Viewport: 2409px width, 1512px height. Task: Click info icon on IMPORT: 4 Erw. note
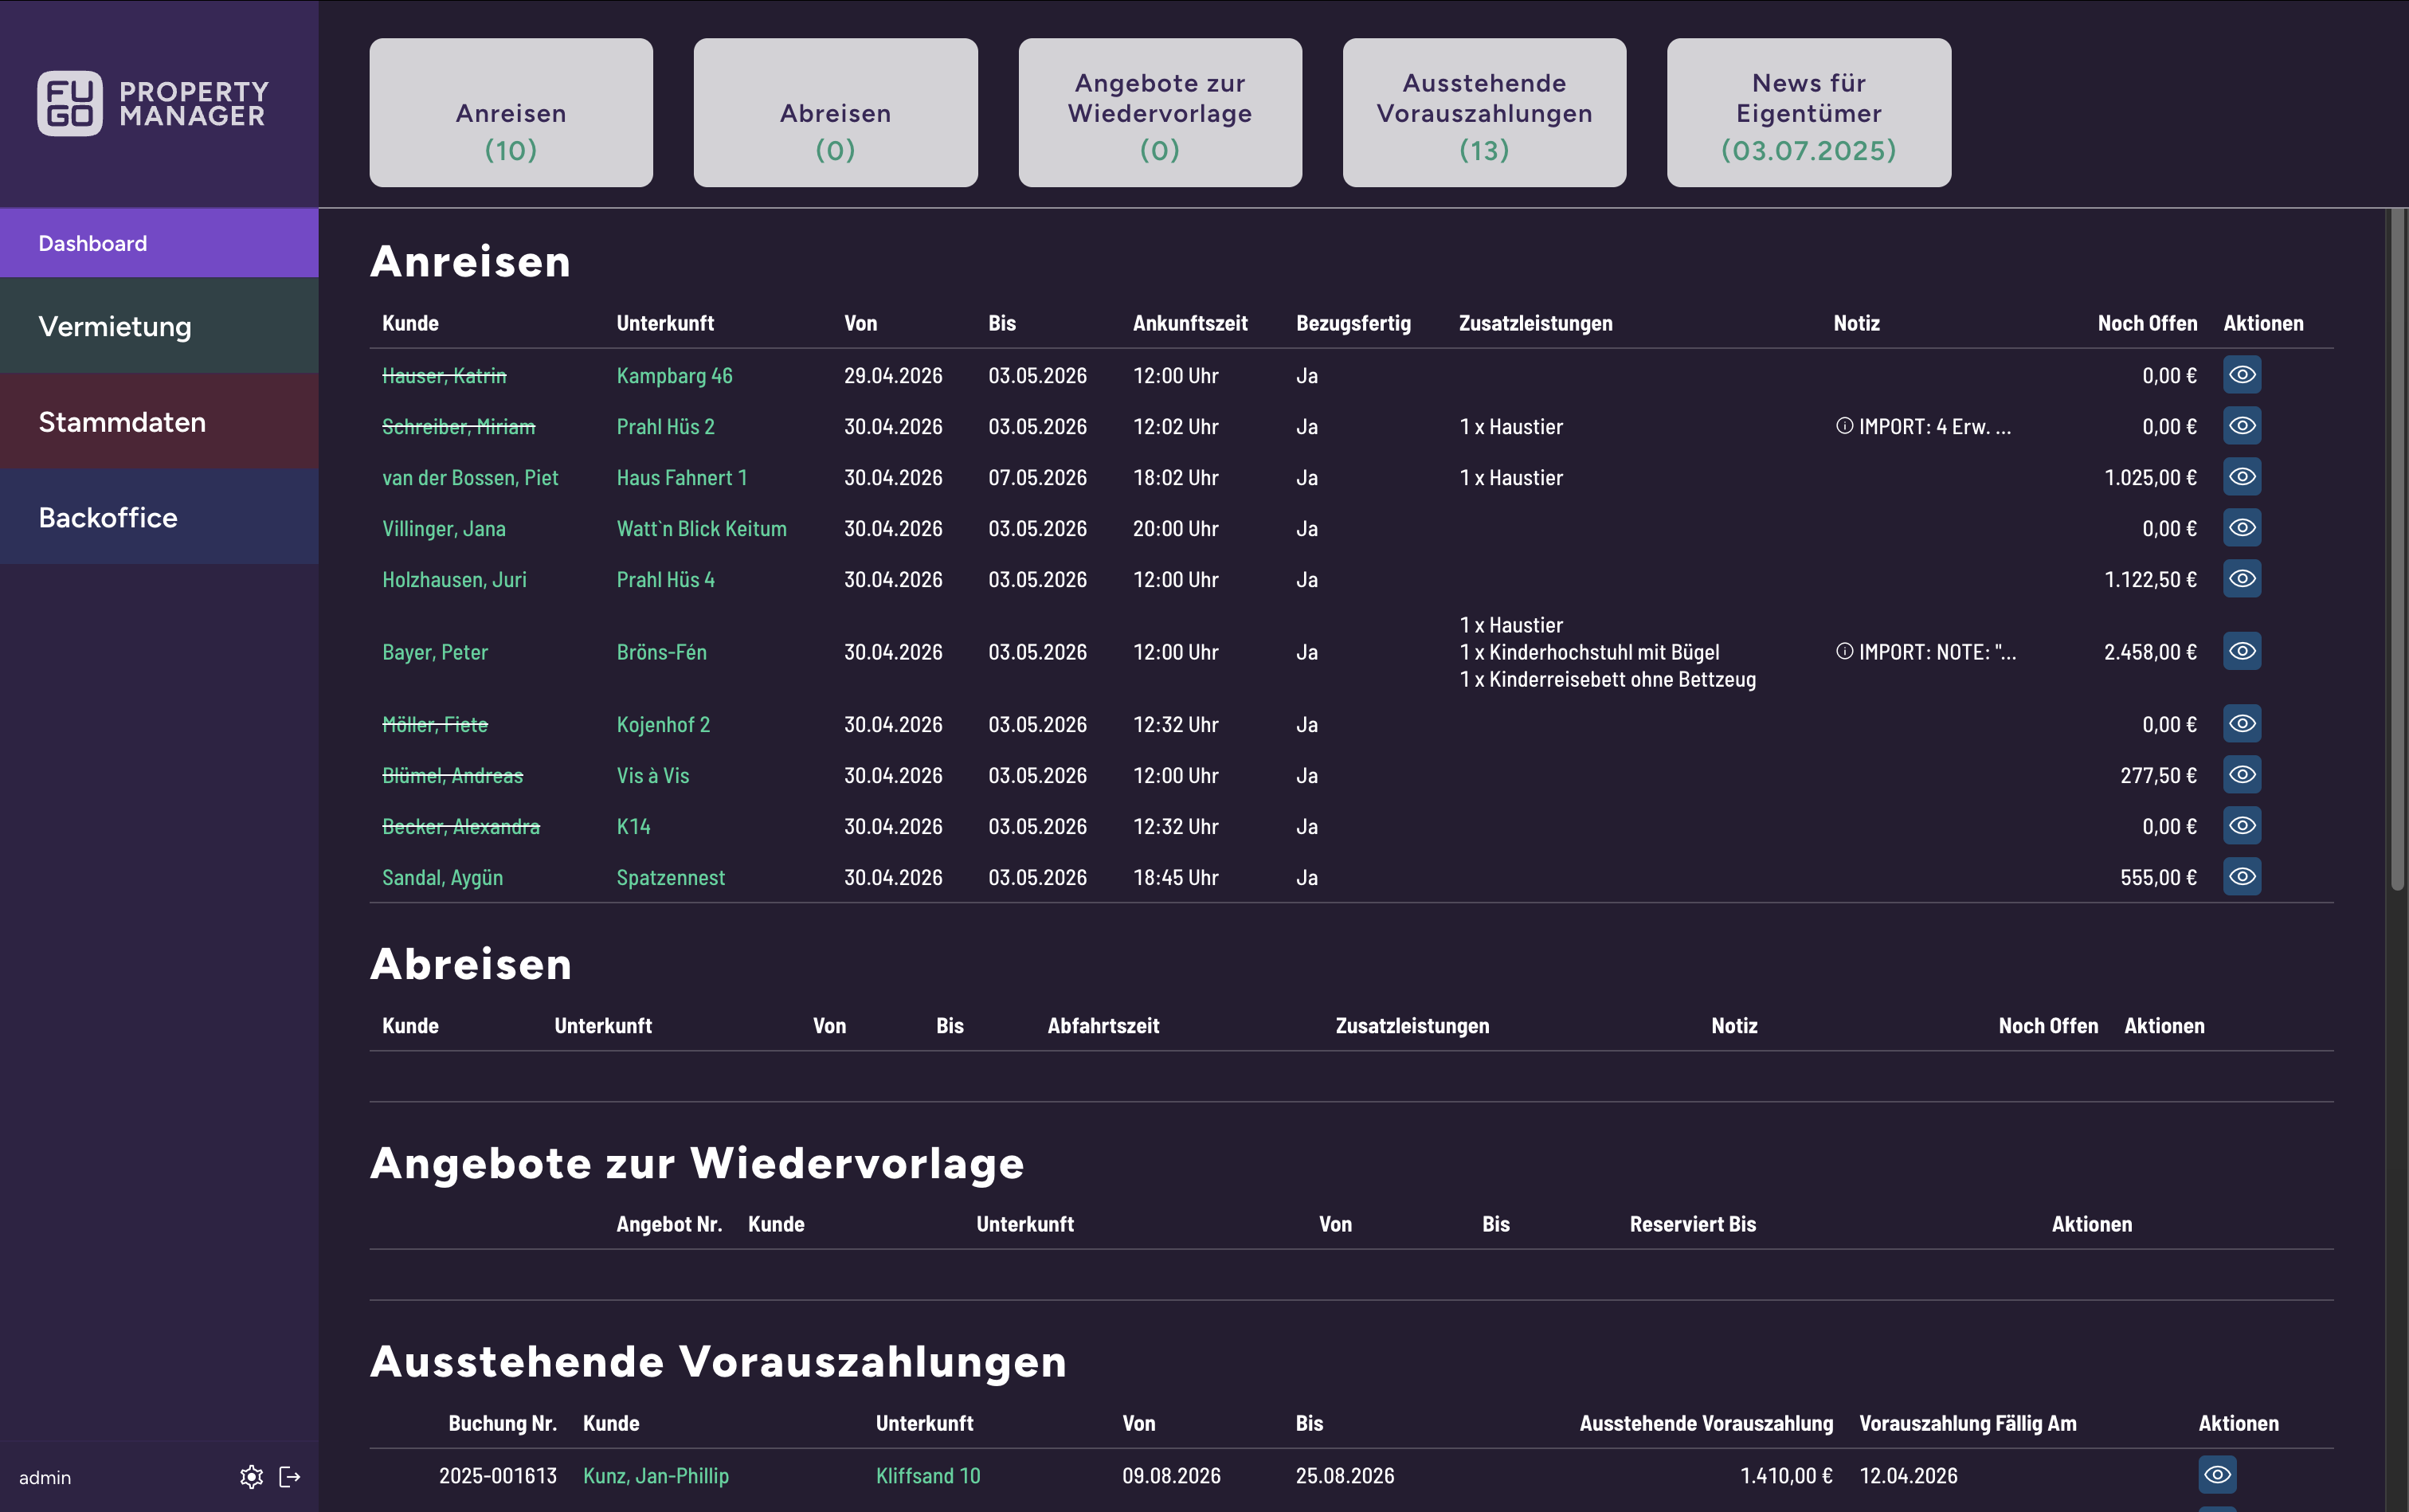tap(1844, 426)
